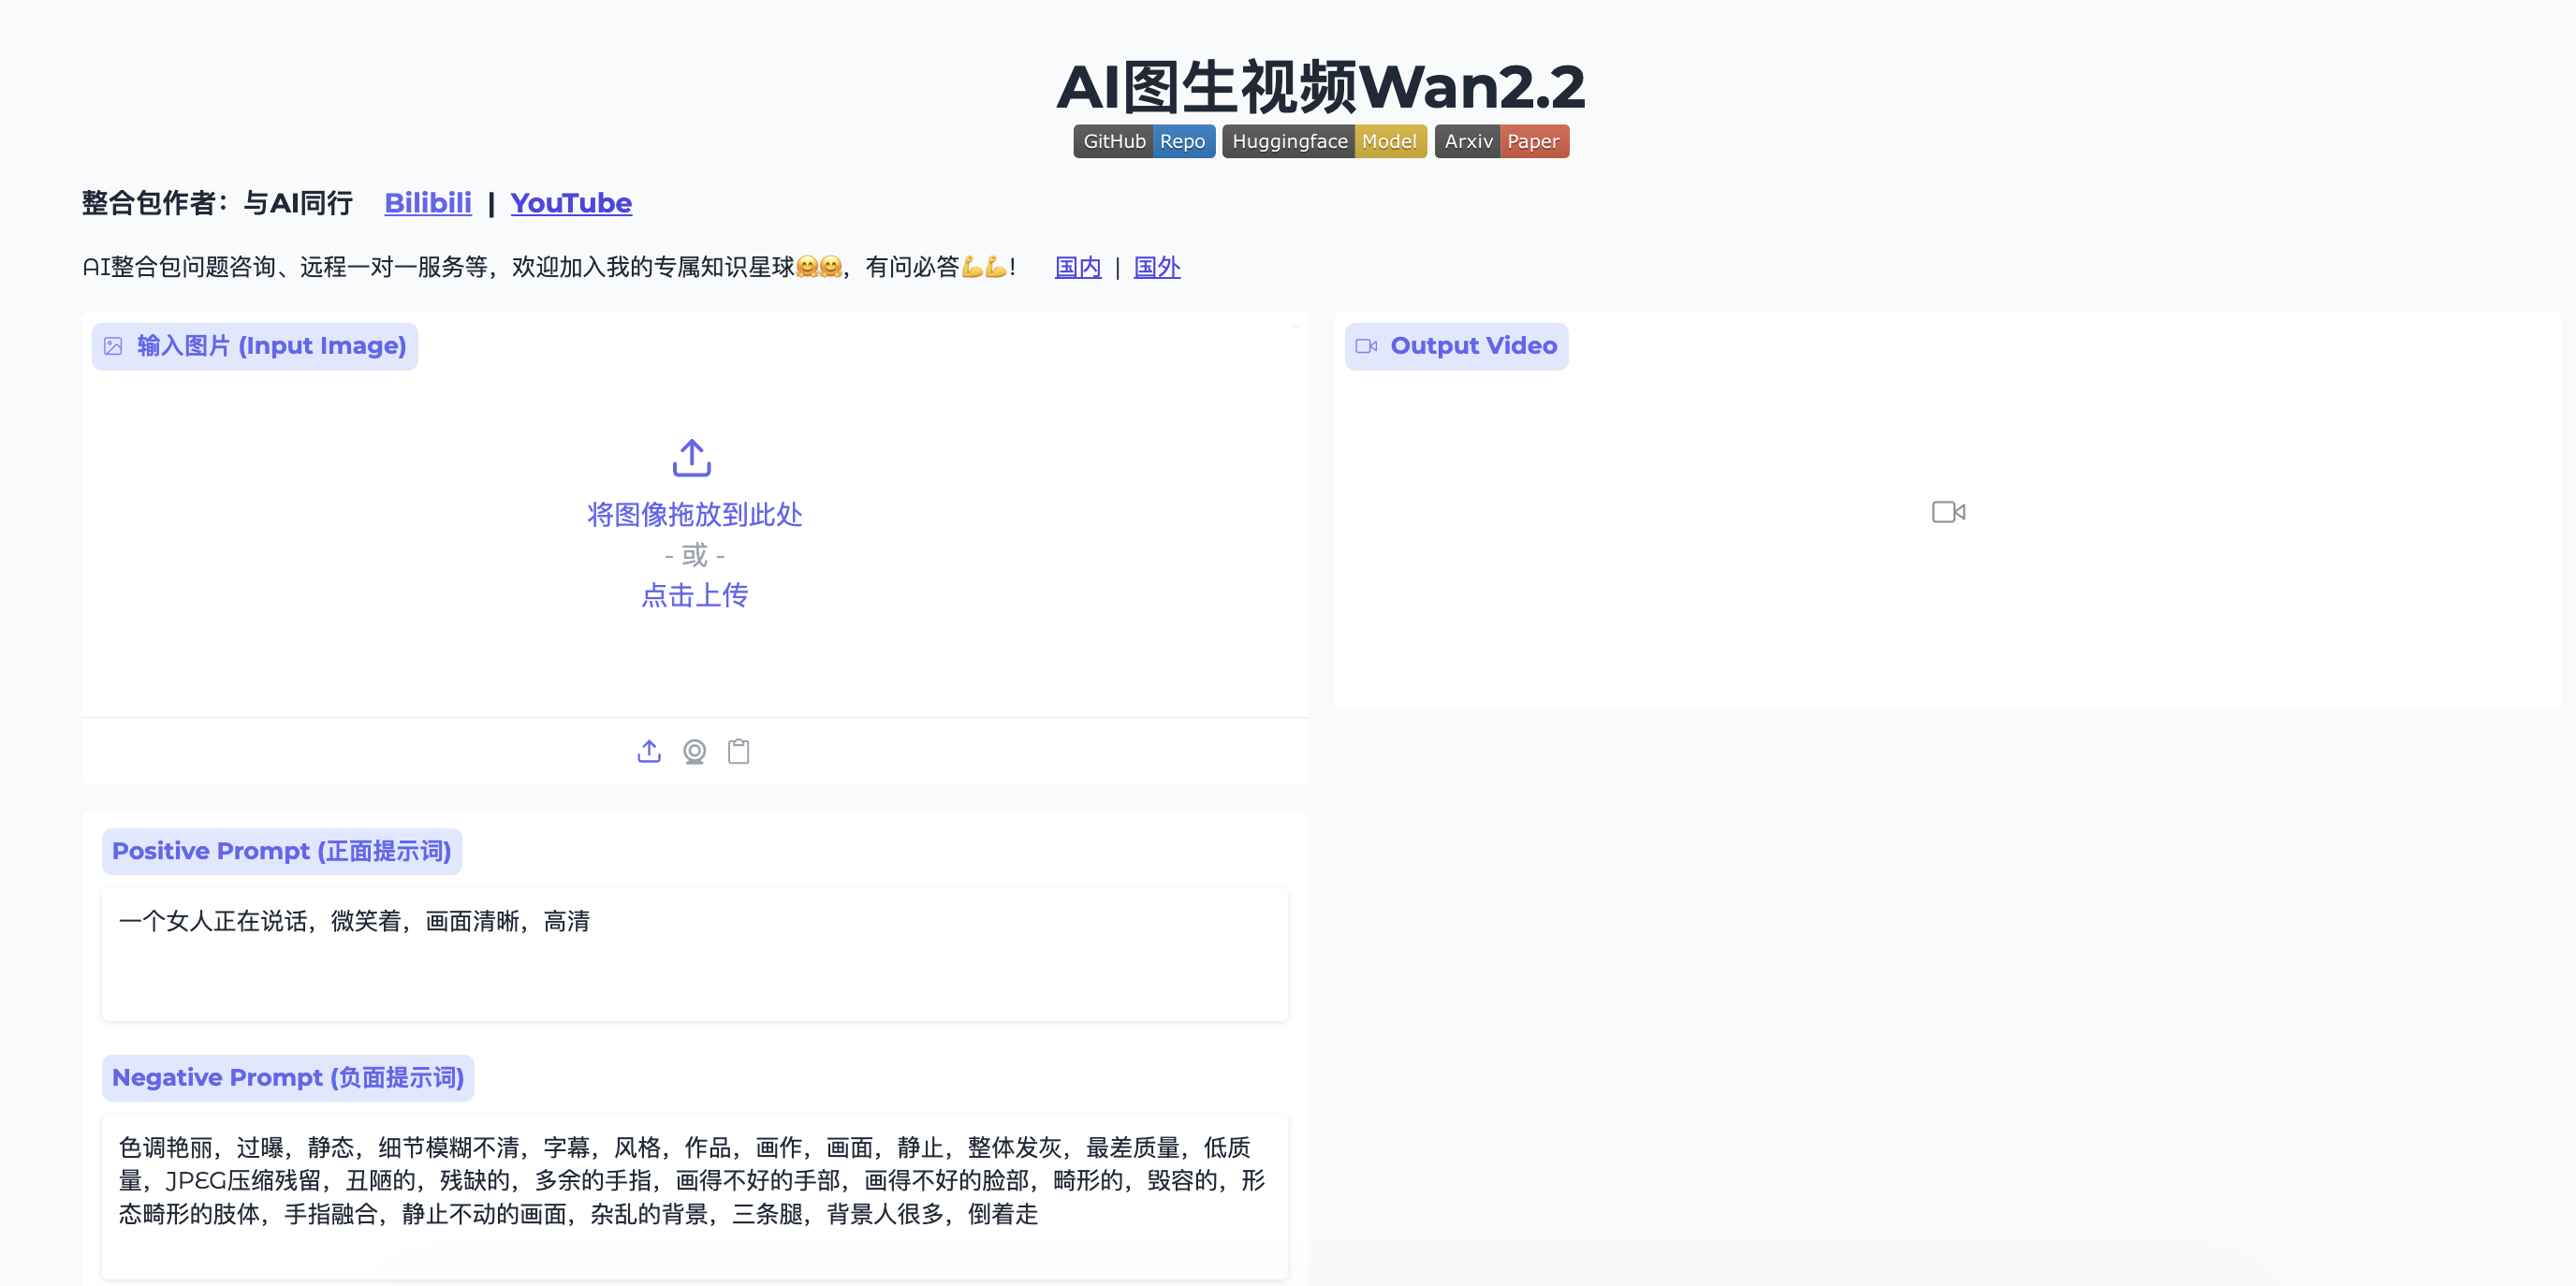This screenshot has height=1286, width=2576.
Task: Select the paste-from-clipboard icon under the input image
Action: pyautogui.click(x=739, y=751)
